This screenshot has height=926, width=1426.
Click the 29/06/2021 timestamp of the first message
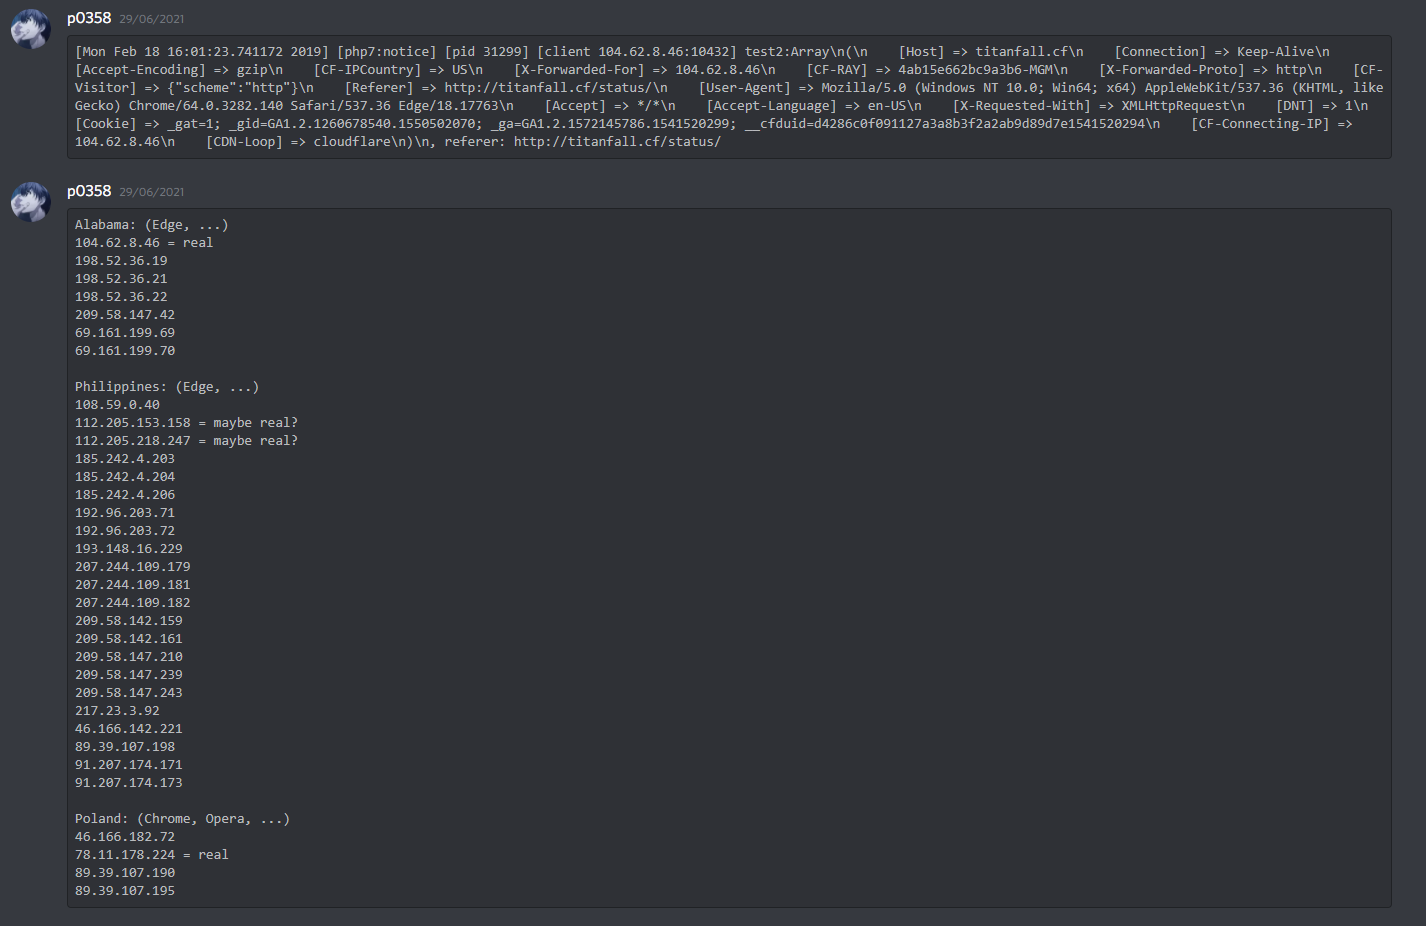(x=152, y=19)
